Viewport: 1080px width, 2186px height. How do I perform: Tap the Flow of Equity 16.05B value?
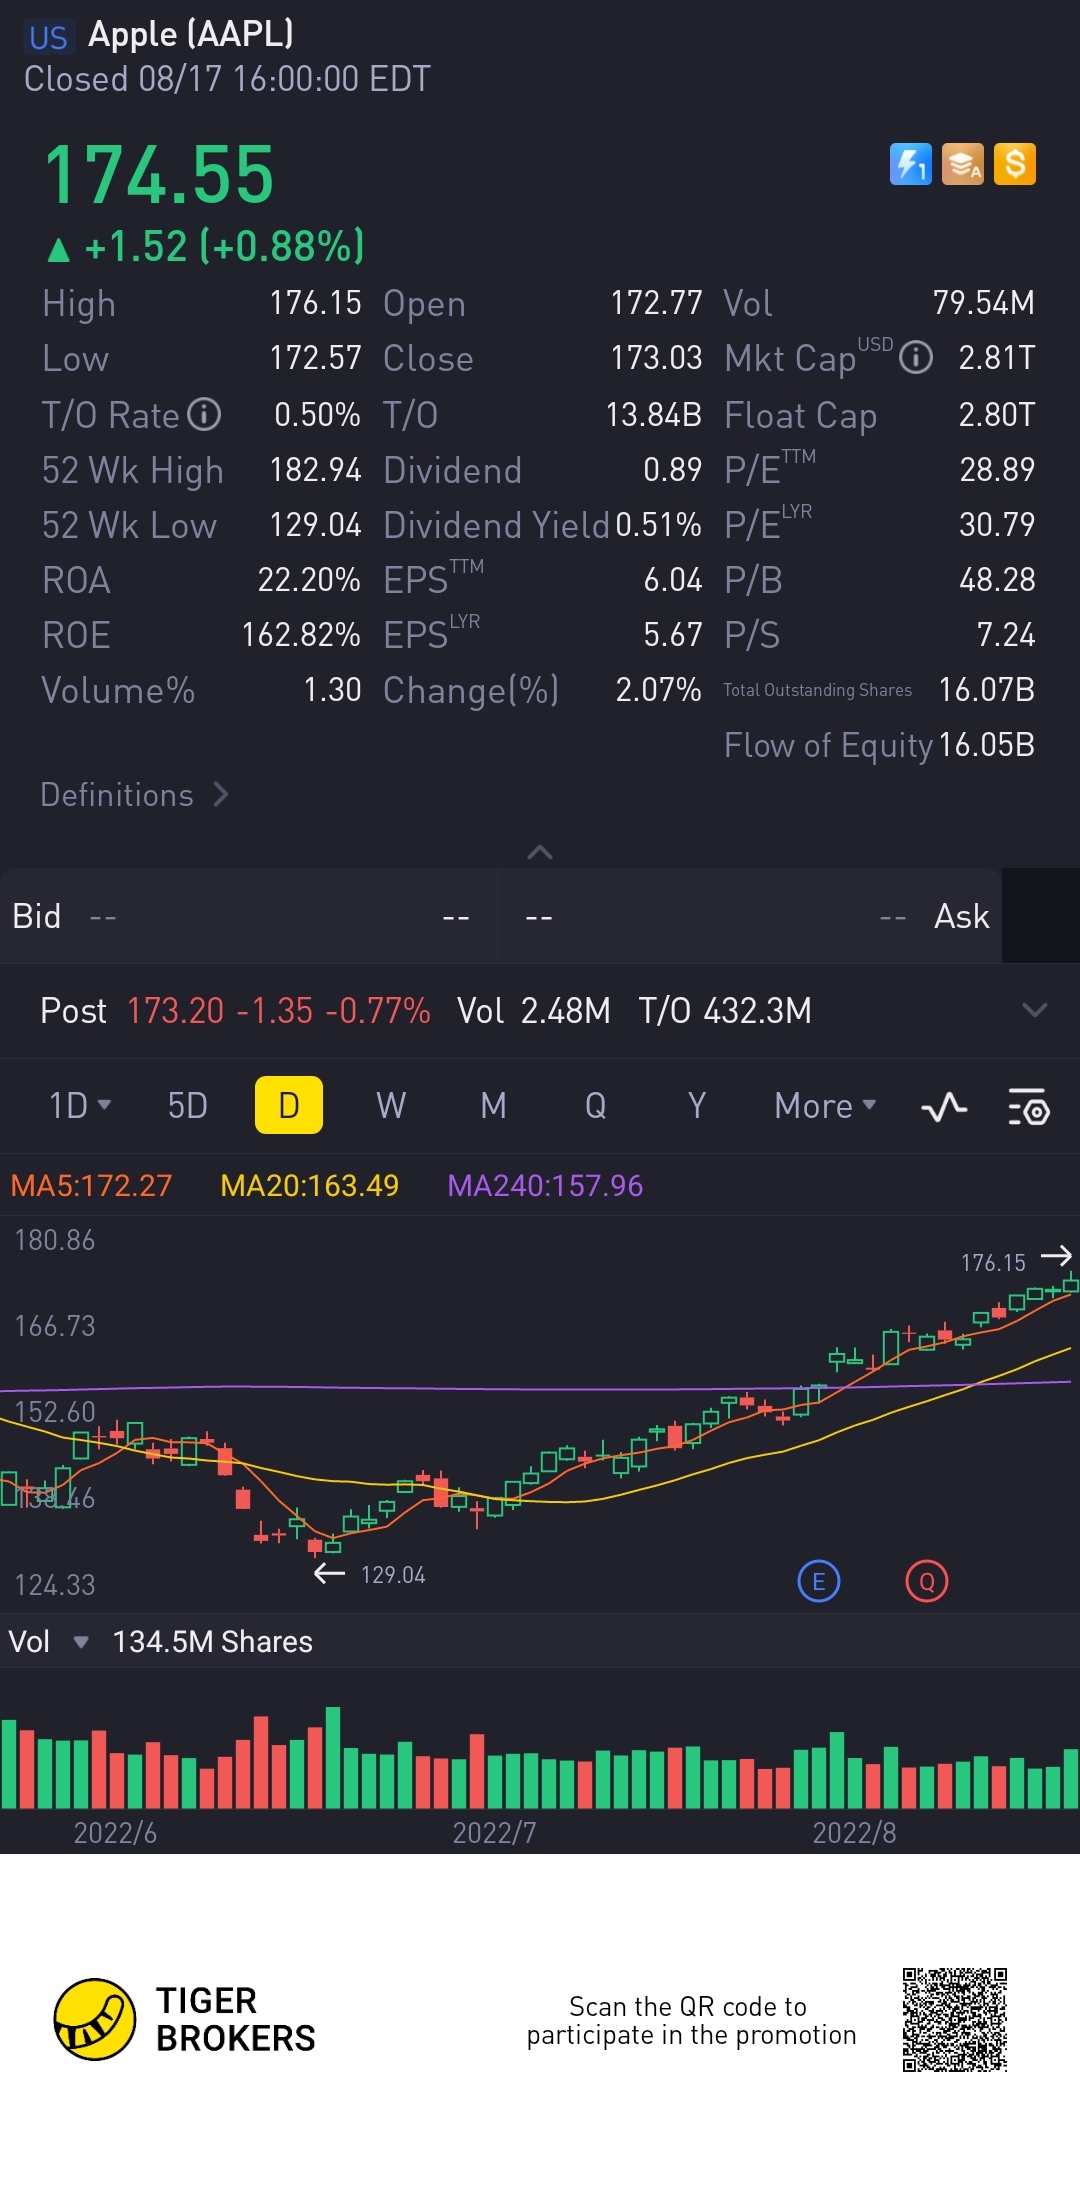986,745
